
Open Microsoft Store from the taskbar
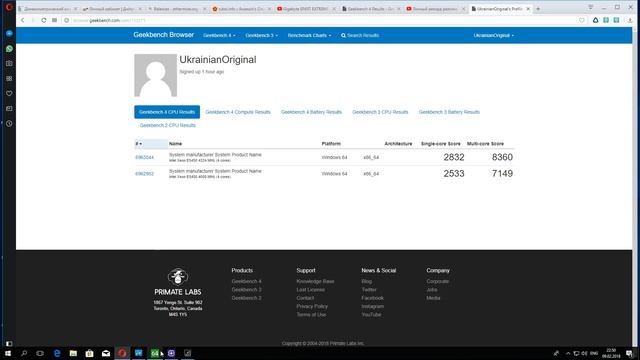point(89,353)
